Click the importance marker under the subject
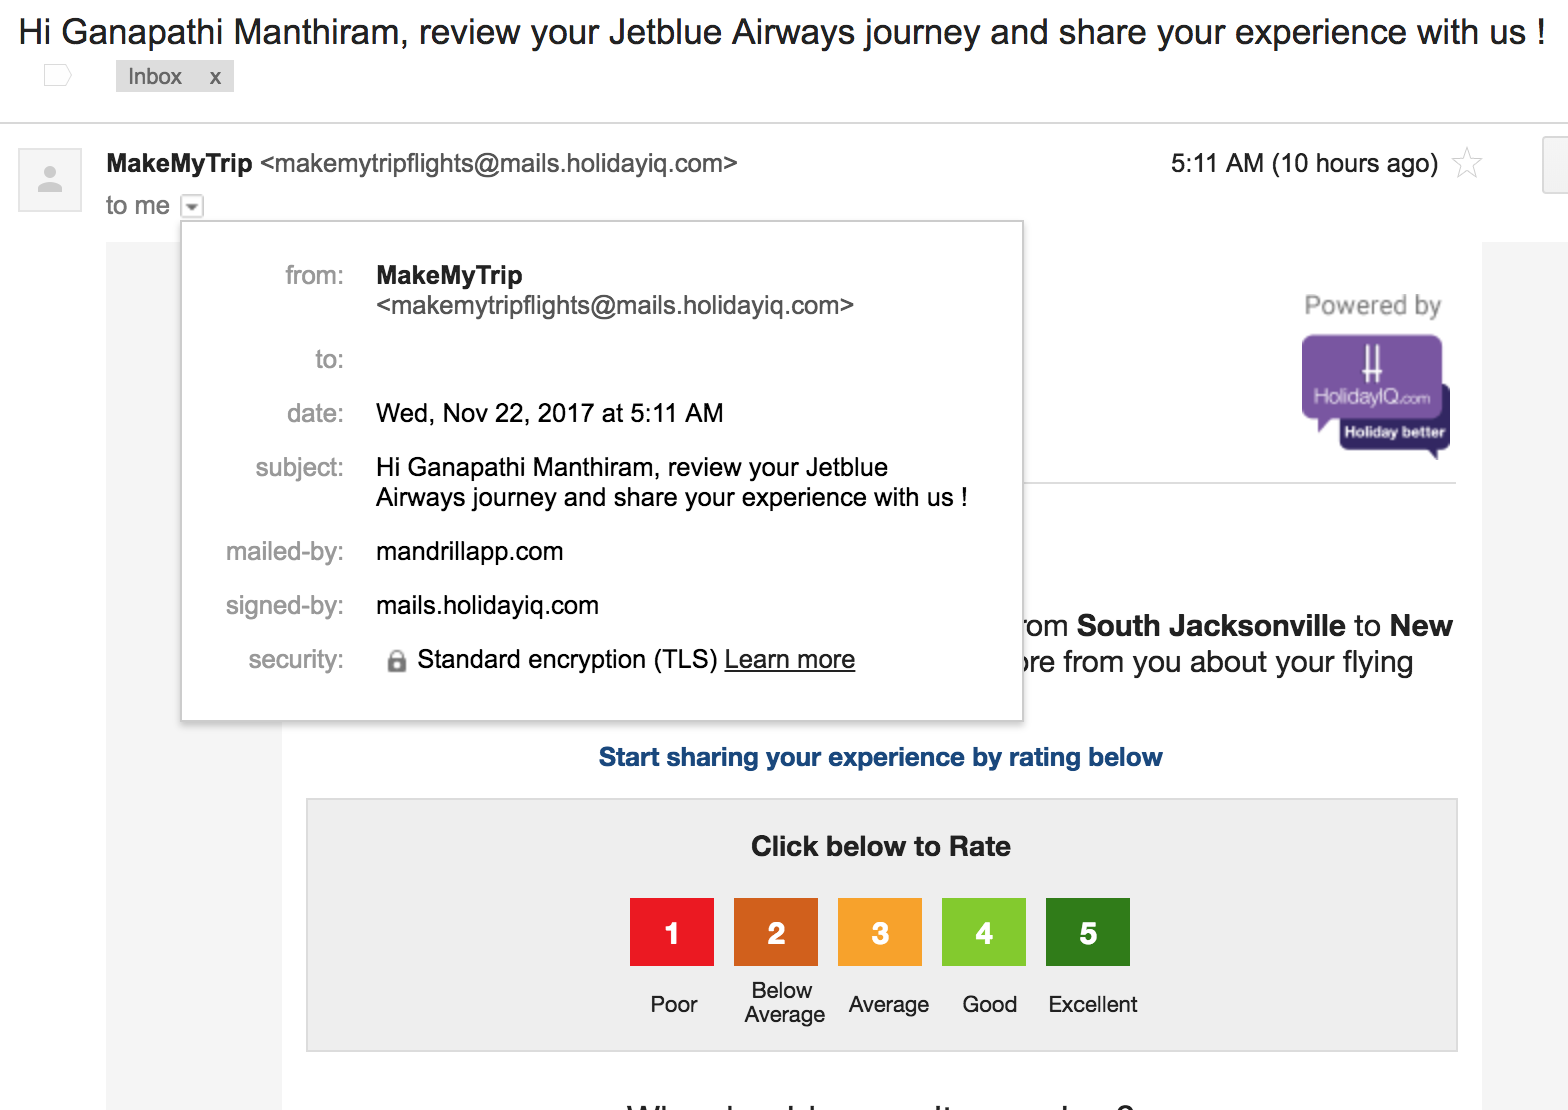1568x1110 pixels. coord(58,75)
